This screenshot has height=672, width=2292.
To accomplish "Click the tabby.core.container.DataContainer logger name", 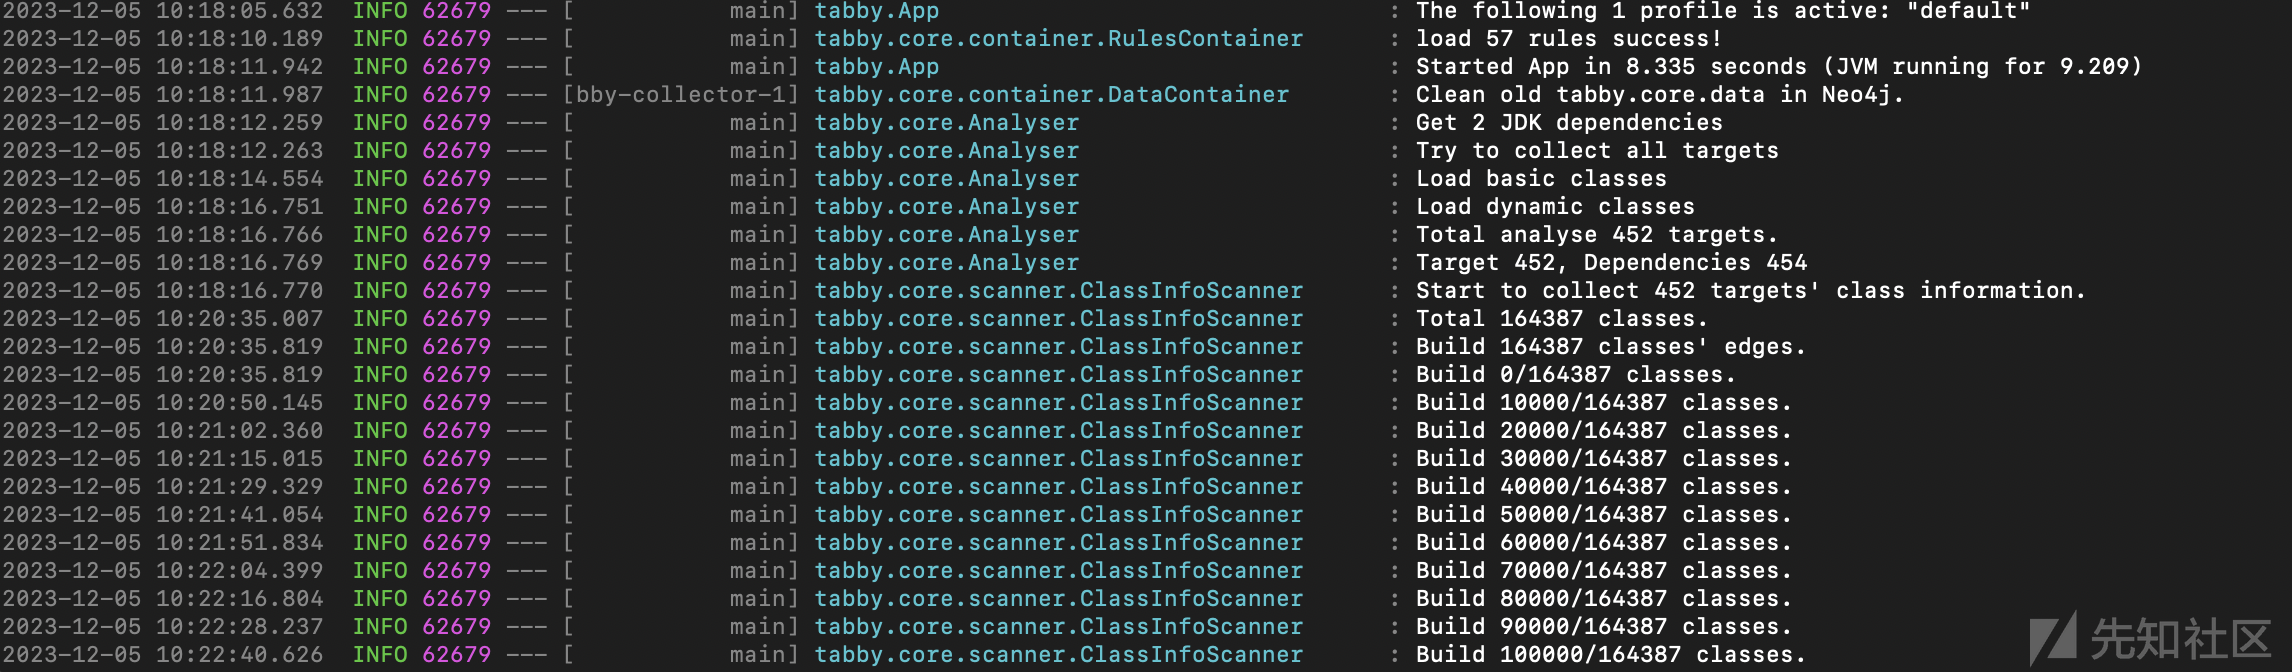I will coord(1051,95).
